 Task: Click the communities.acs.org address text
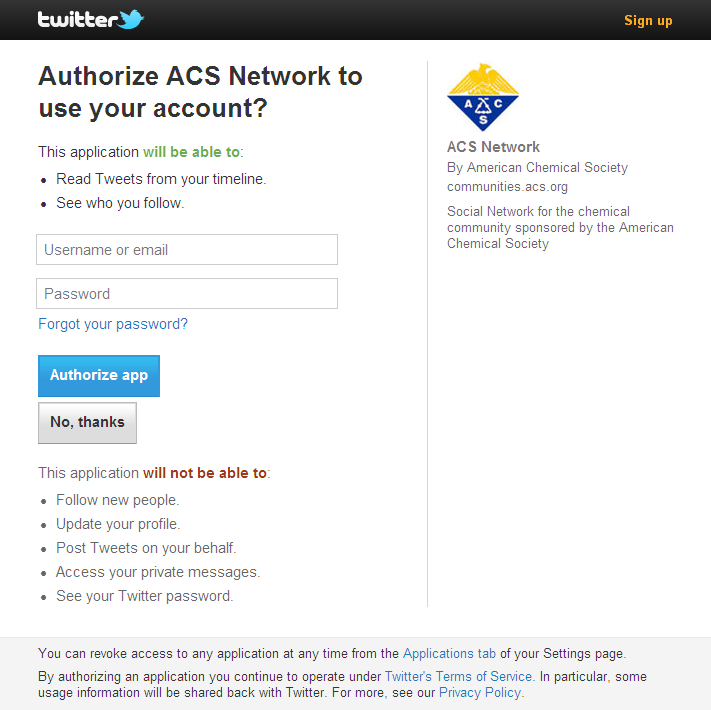click(507, 187)
